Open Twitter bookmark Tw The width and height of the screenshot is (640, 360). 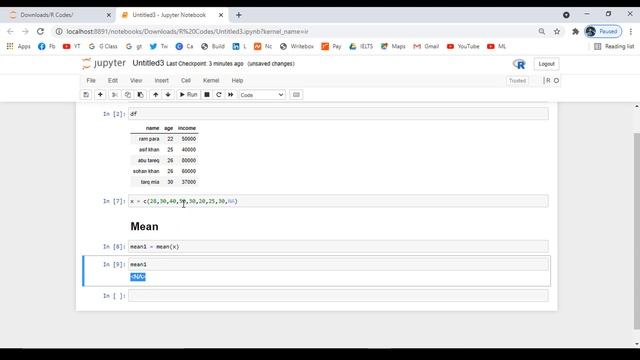(x=159, y=47)
